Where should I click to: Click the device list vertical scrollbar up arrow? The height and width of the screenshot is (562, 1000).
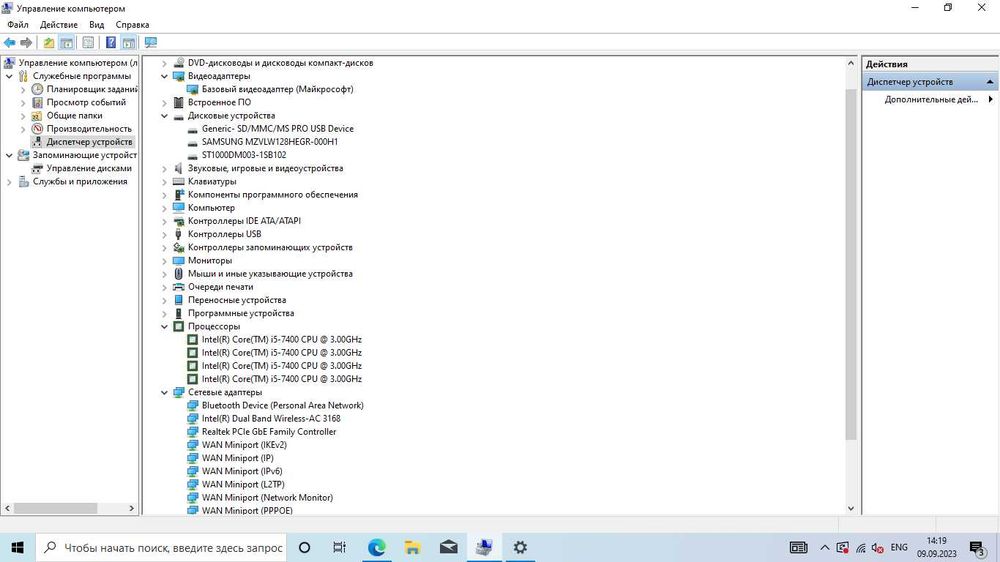coord(851,63)
